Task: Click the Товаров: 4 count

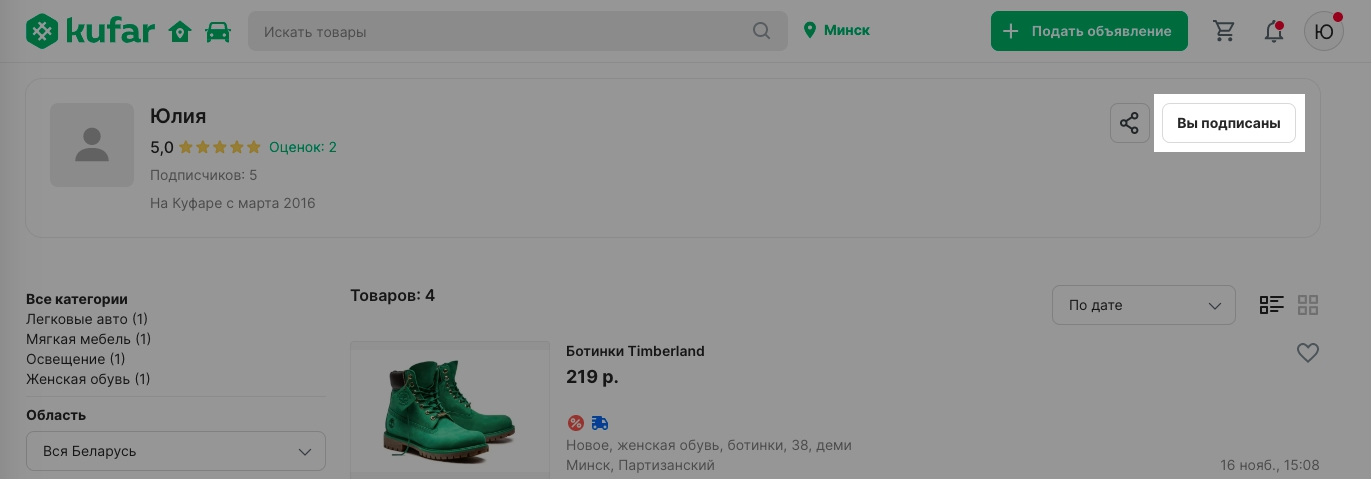Action: [x=393, y=295]
